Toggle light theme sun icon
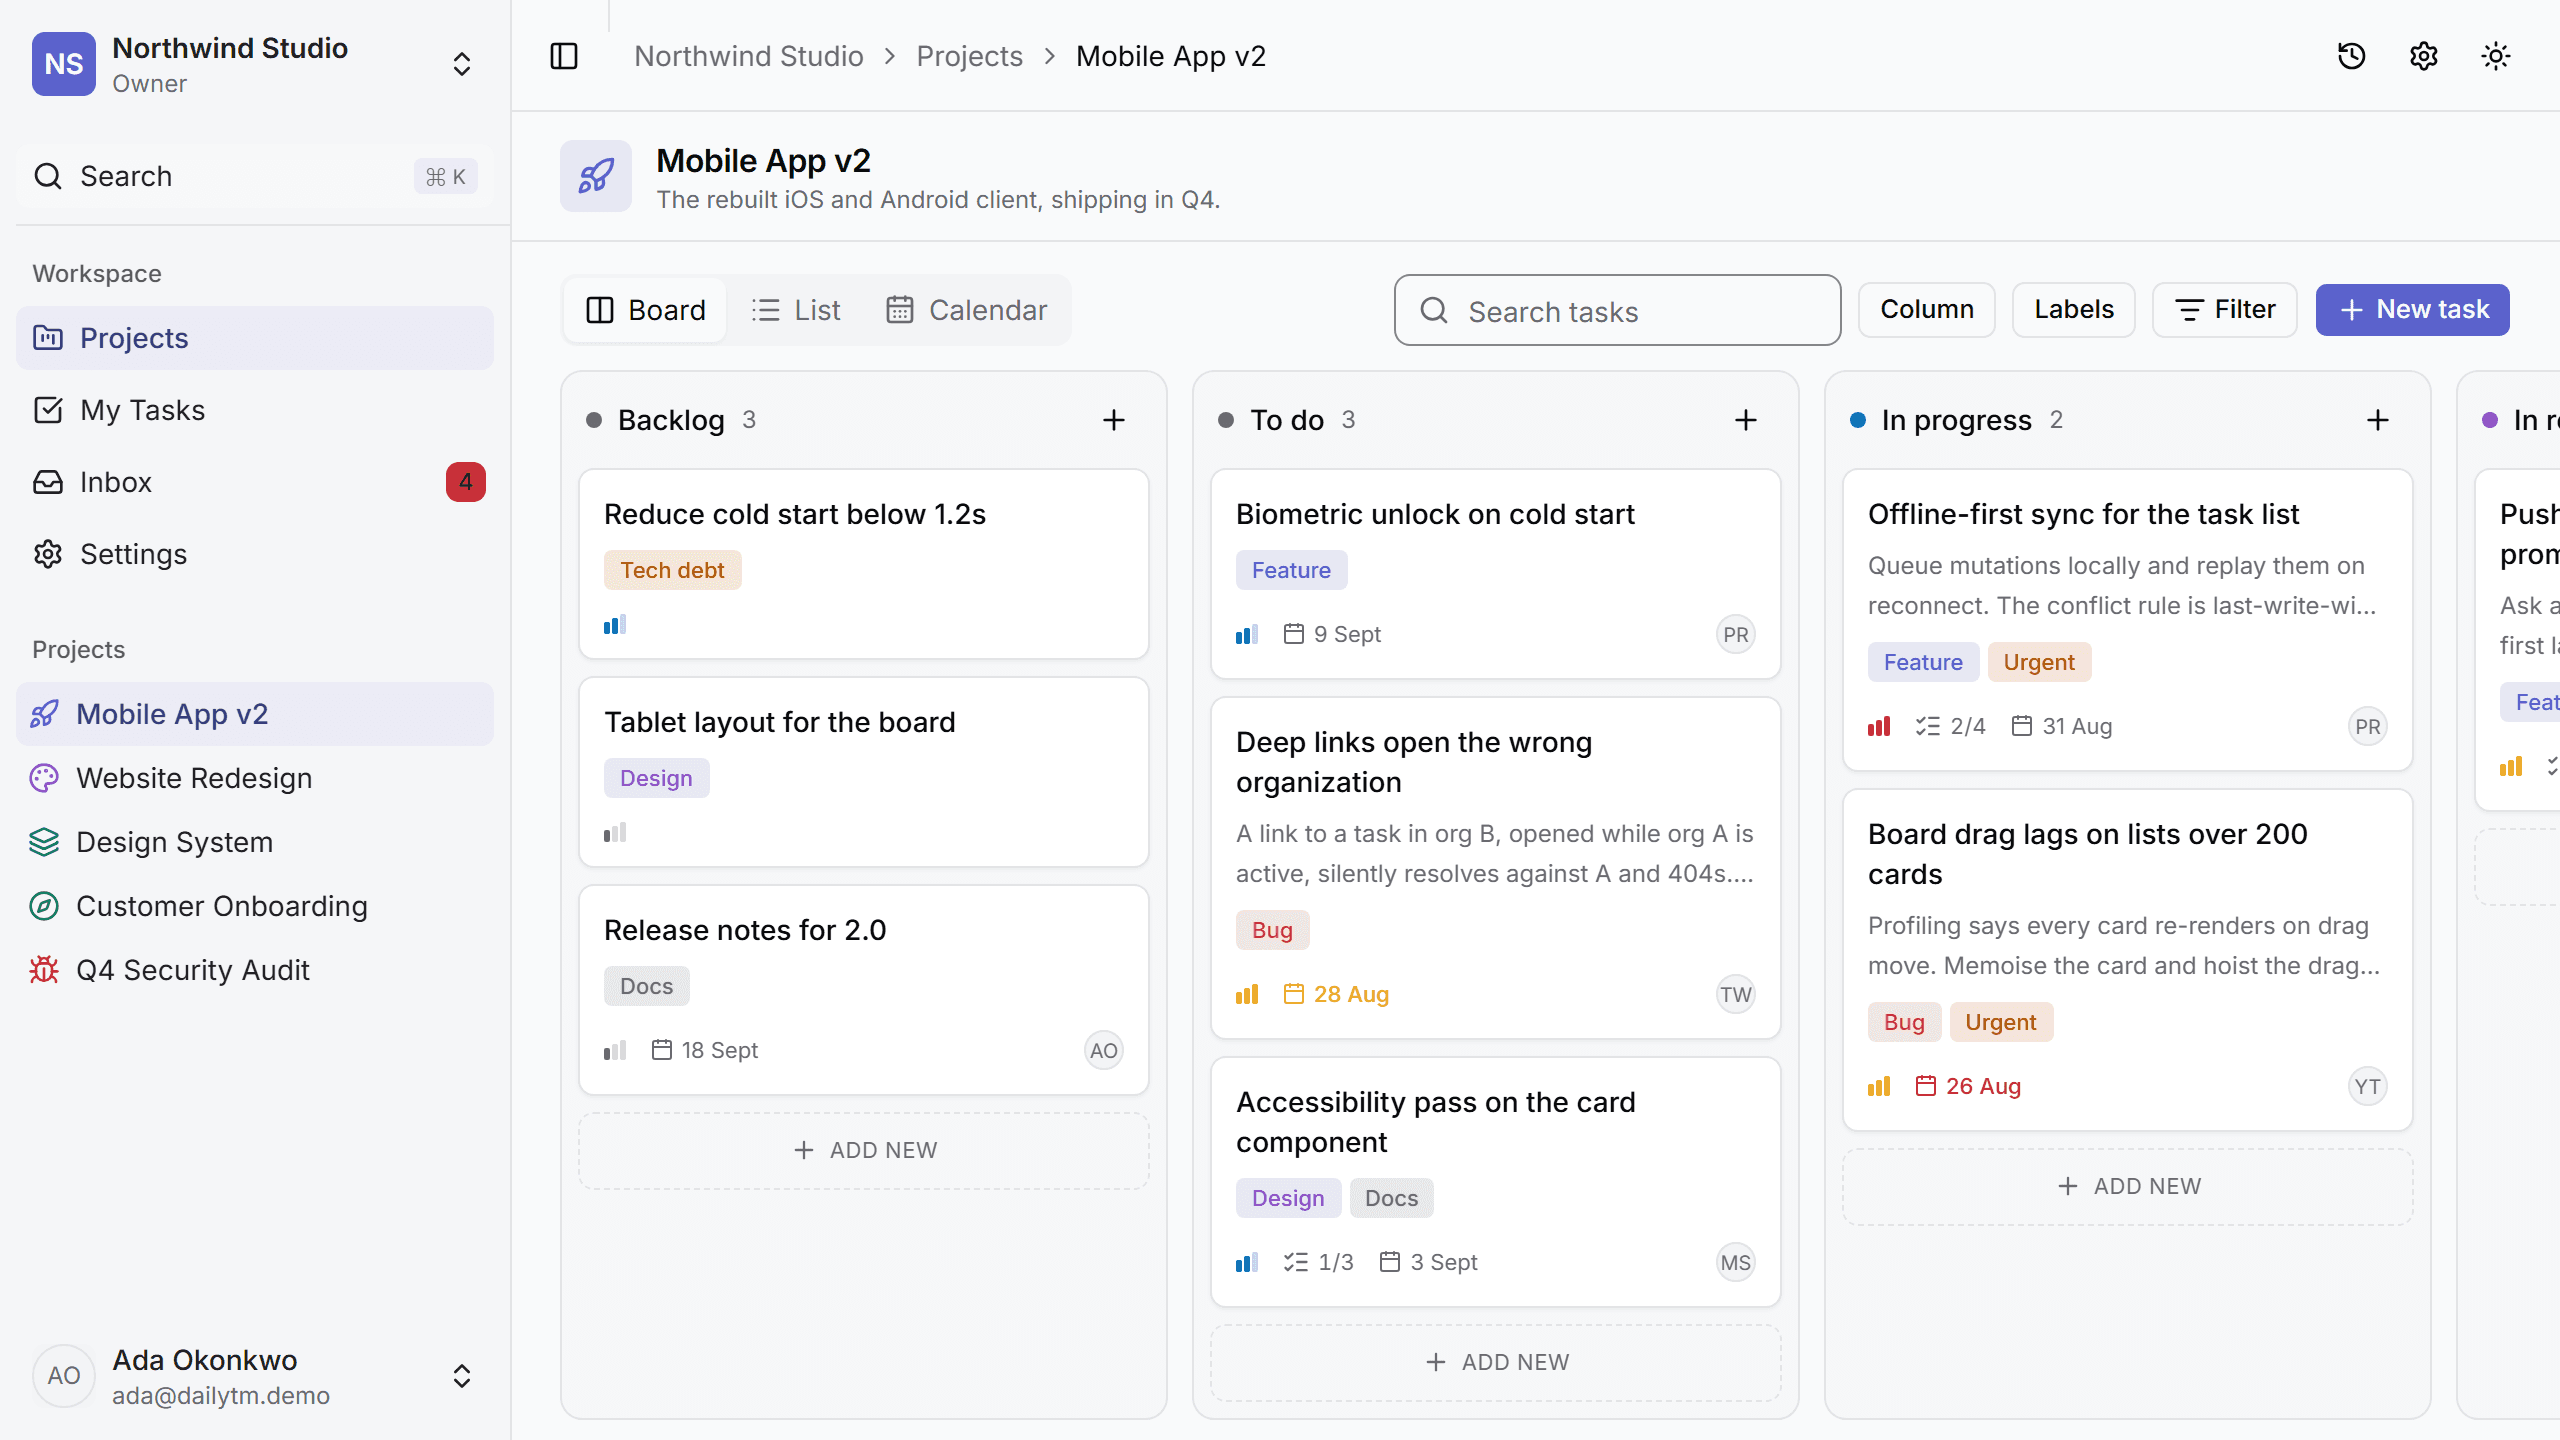This screenshot has width=2560, height=1440. (2496, 56)
